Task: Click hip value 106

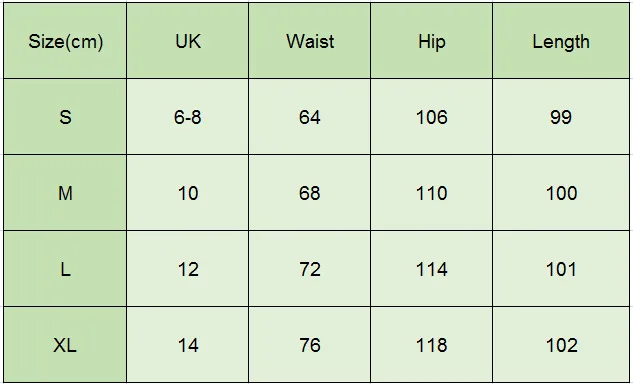Action: (x=432, y=117)
